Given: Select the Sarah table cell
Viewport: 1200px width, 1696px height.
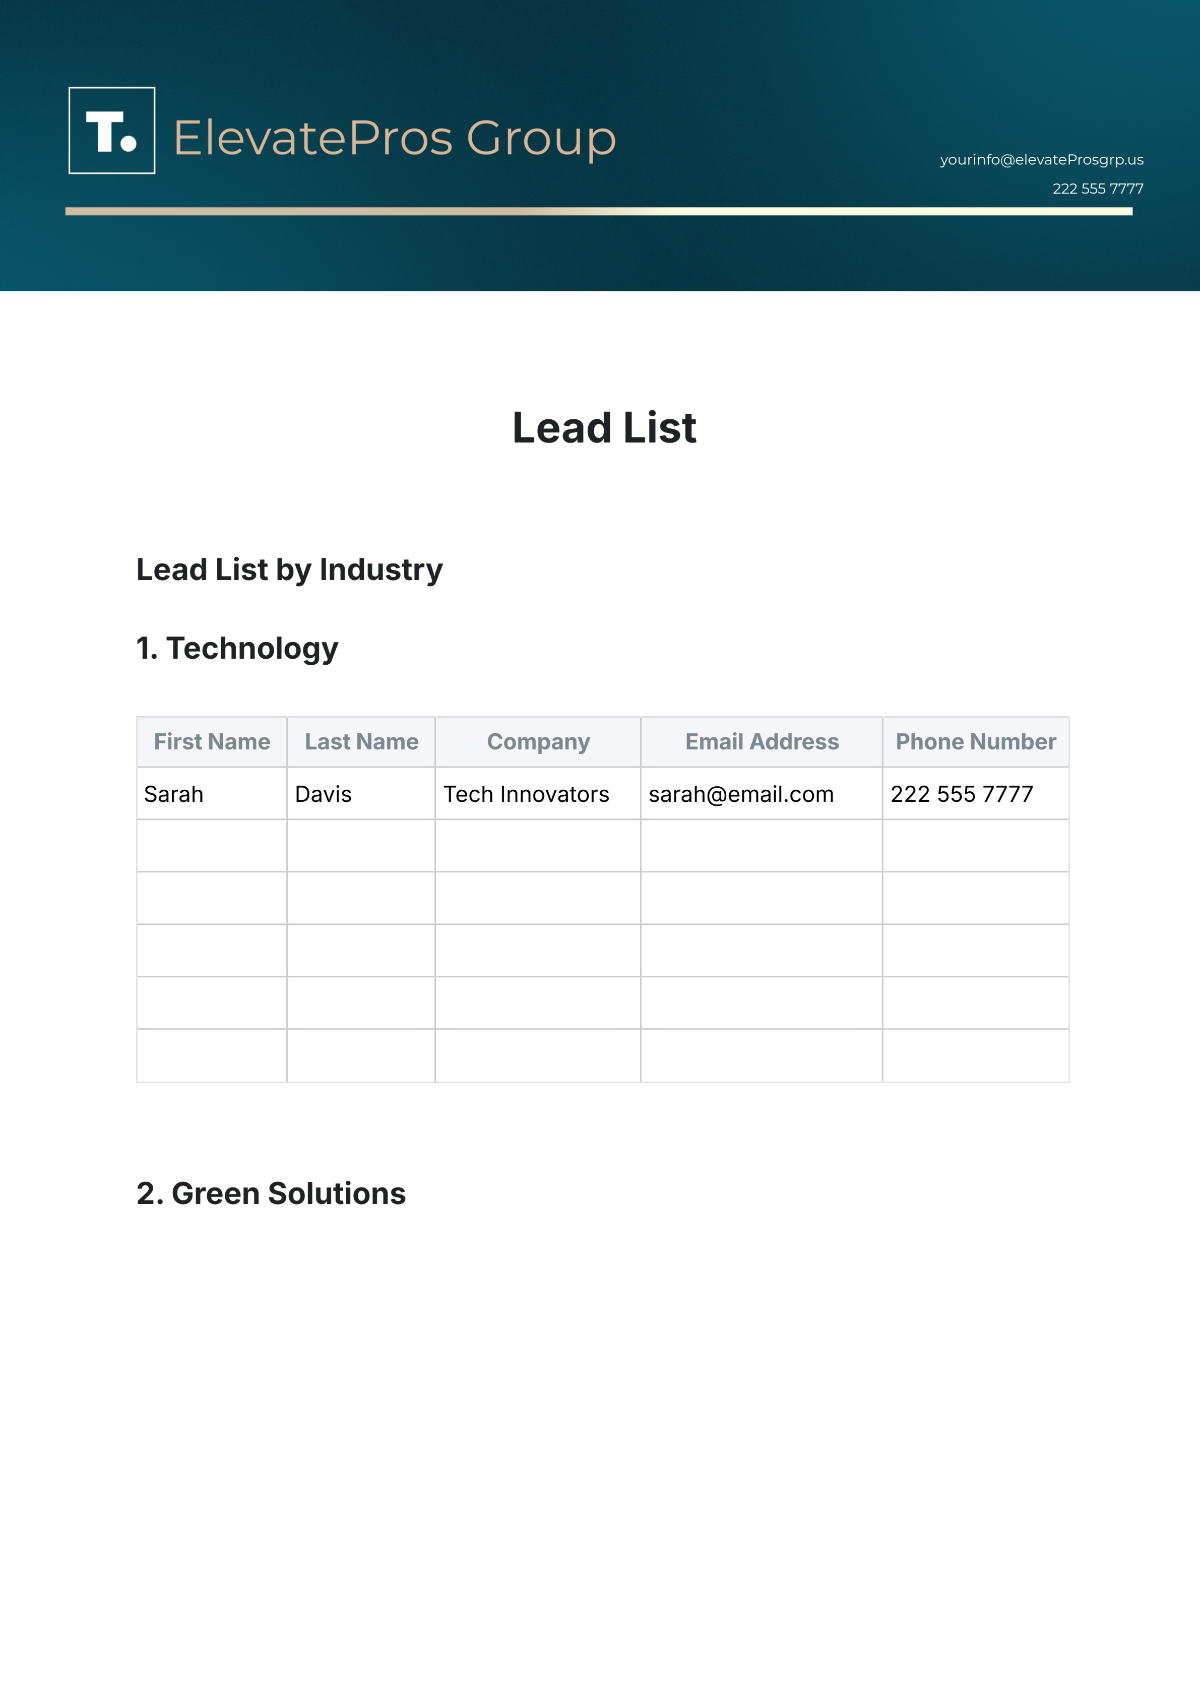Looking at the screenshot, I should coord(212,794).
